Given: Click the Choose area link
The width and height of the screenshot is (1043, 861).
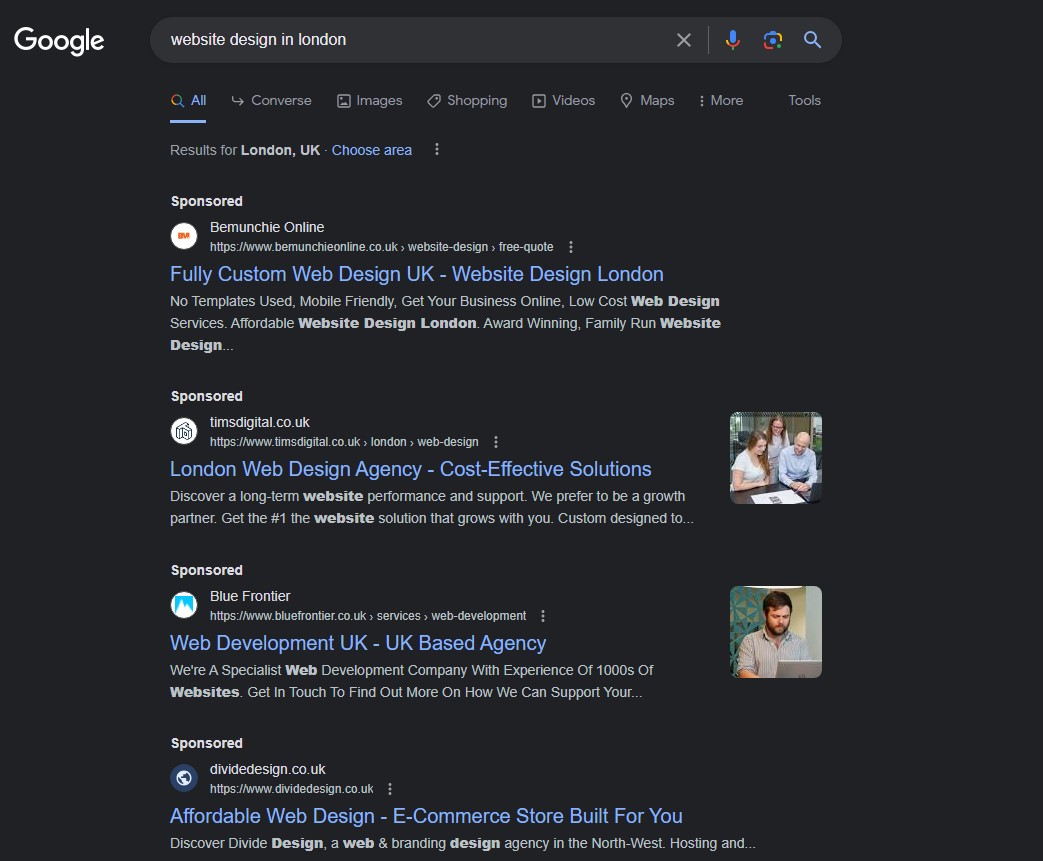Looking at the screenshot, I should [x=371, y=150].
